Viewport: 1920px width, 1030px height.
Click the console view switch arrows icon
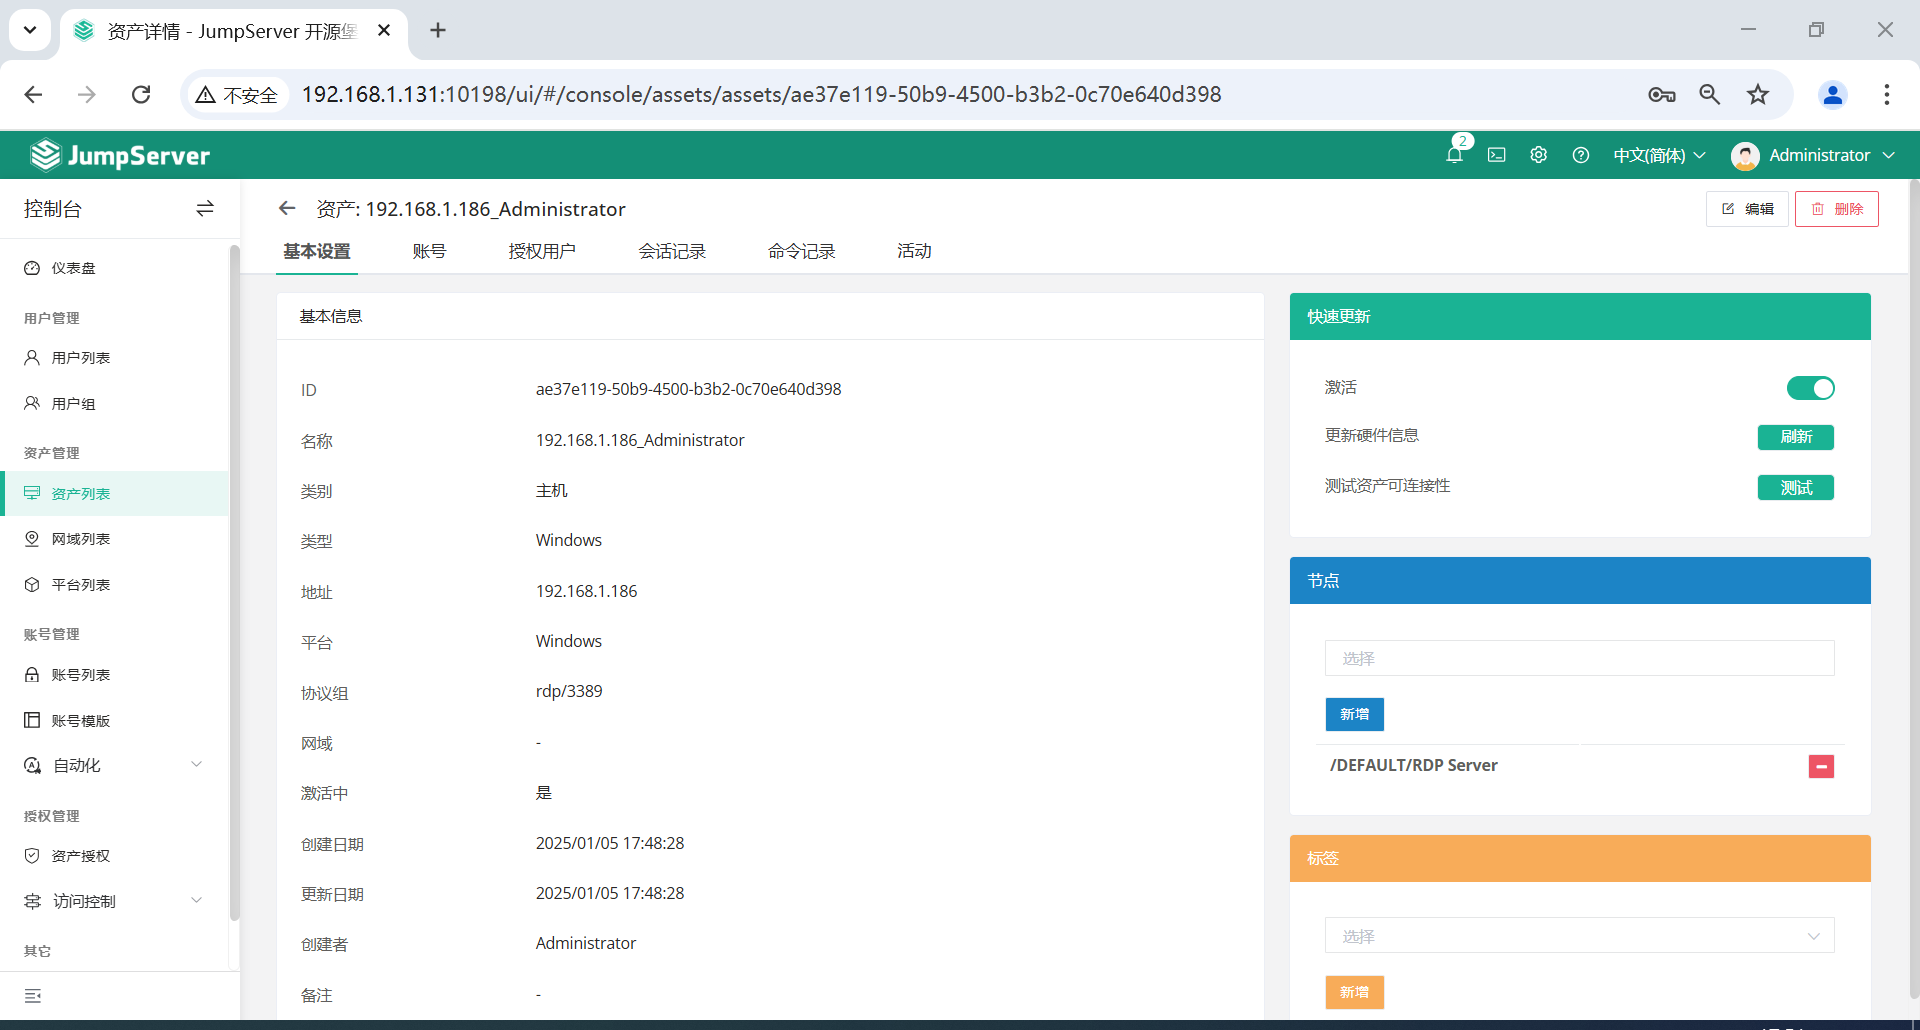[x=205, y=208]
